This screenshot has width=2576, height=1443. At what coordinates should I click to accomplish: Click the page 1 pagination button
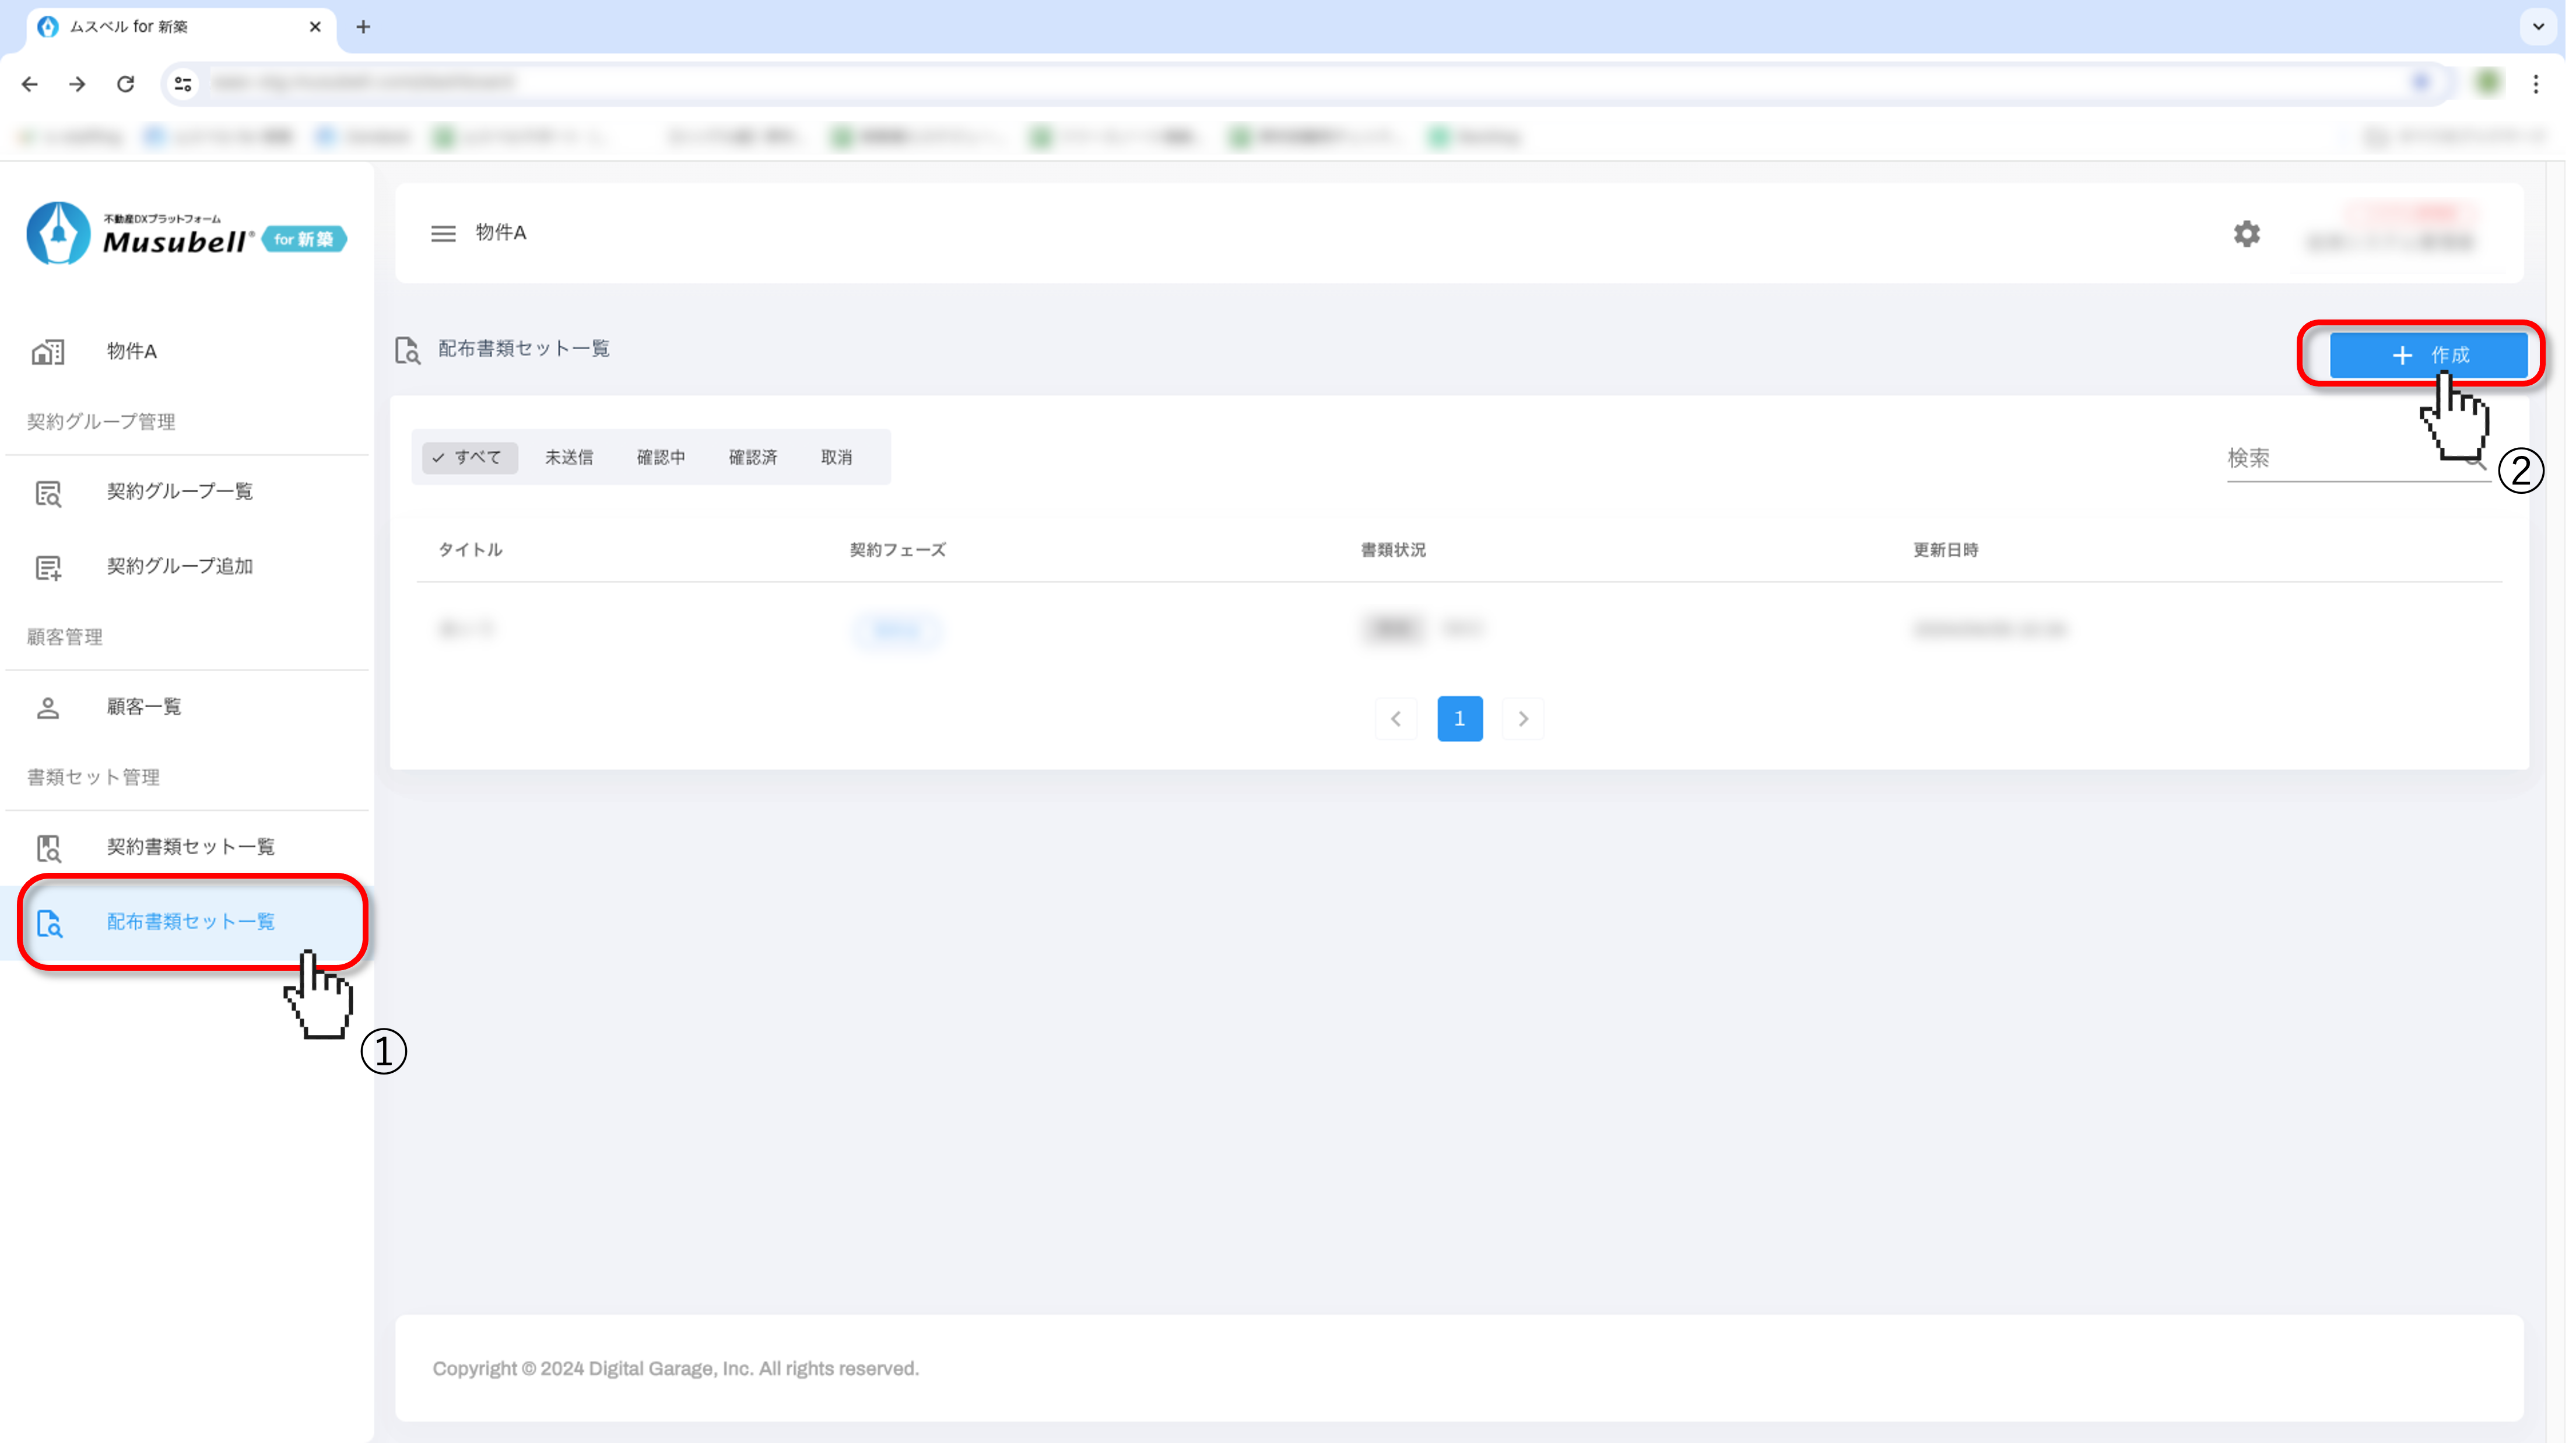tap(1459, 719)
